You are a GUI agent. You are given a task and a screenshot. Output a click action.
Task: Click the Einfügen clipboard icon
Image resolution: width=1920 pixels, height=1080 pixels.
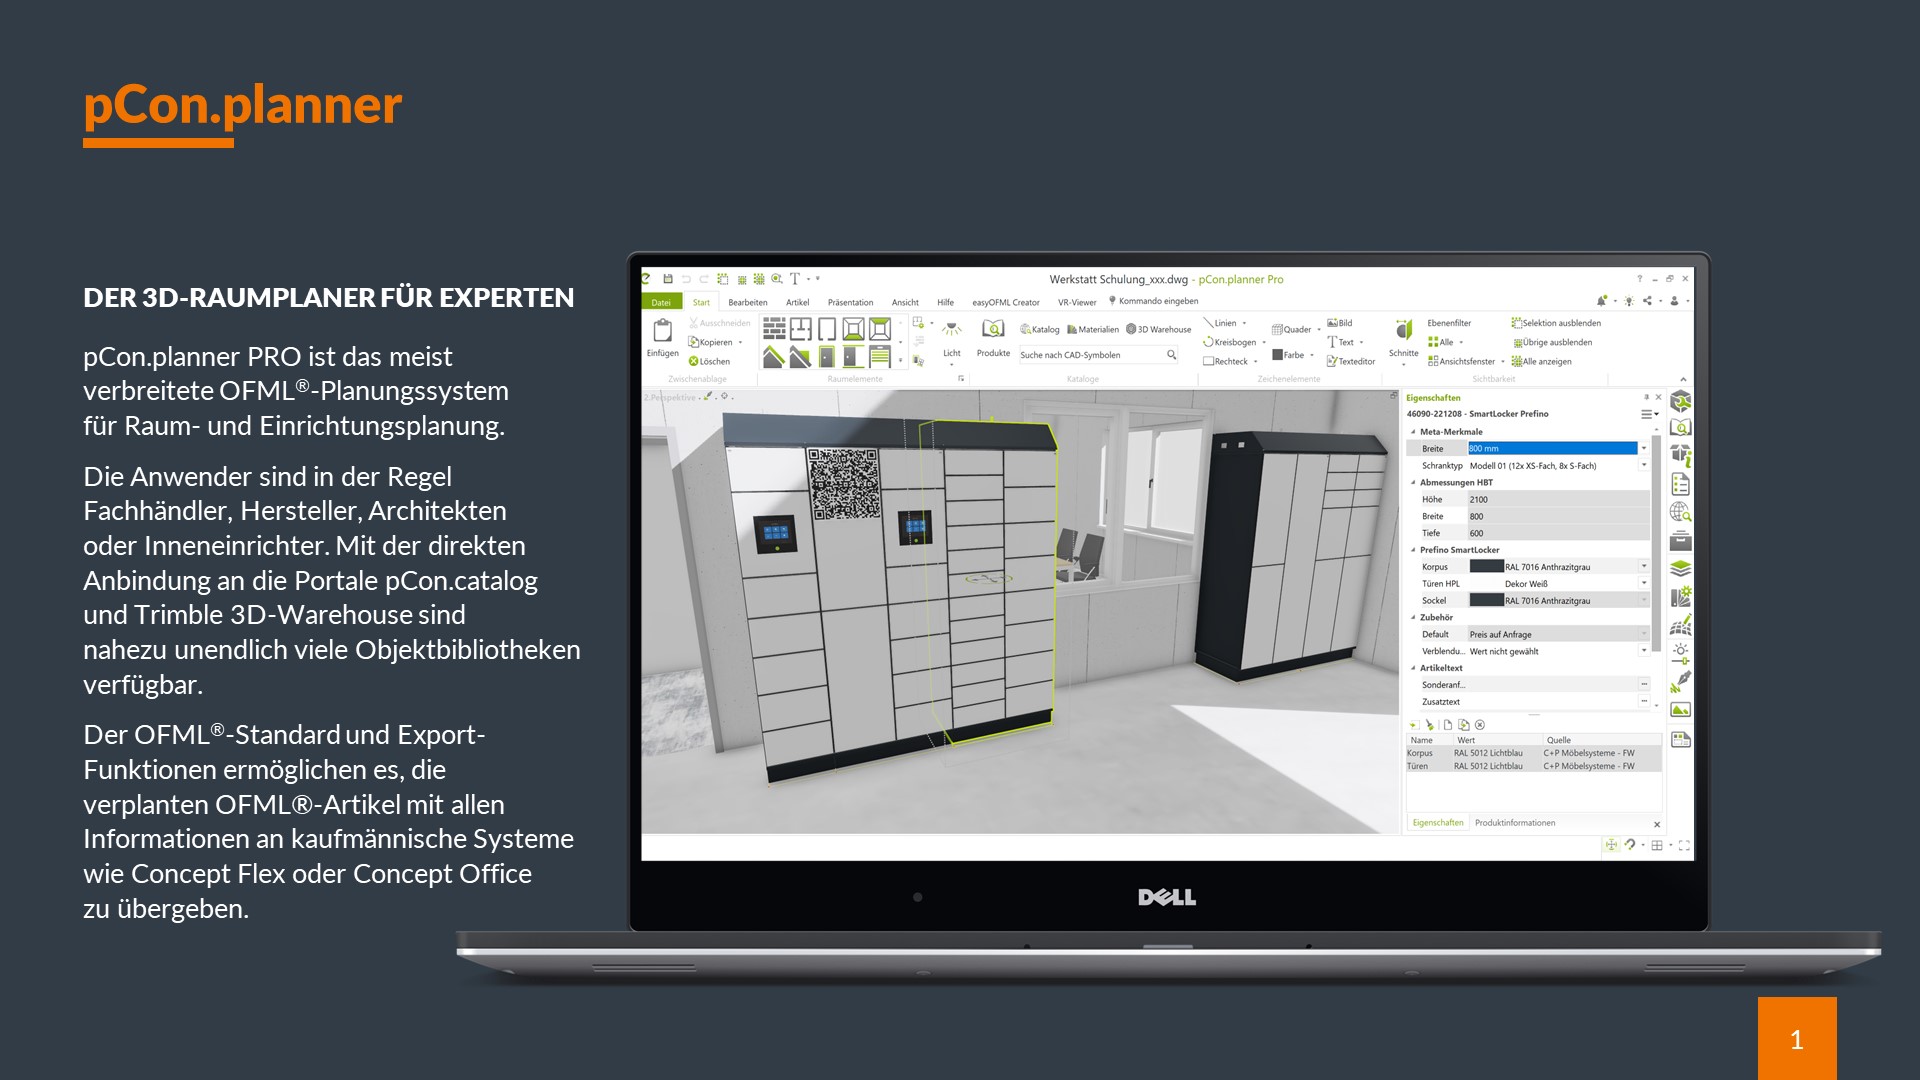662,331
